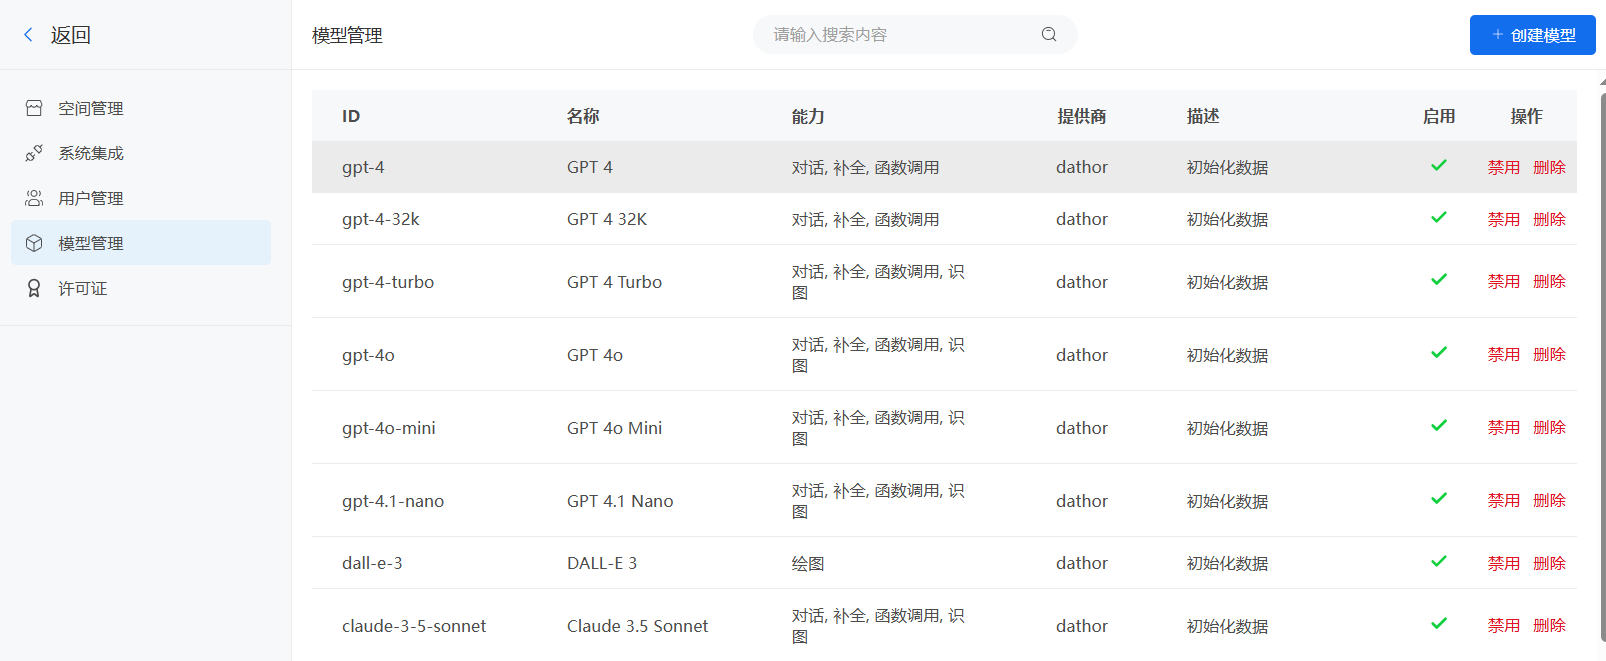The image size is (1606, 661).
Task: Click the user management icon
Action: [34, 198]
